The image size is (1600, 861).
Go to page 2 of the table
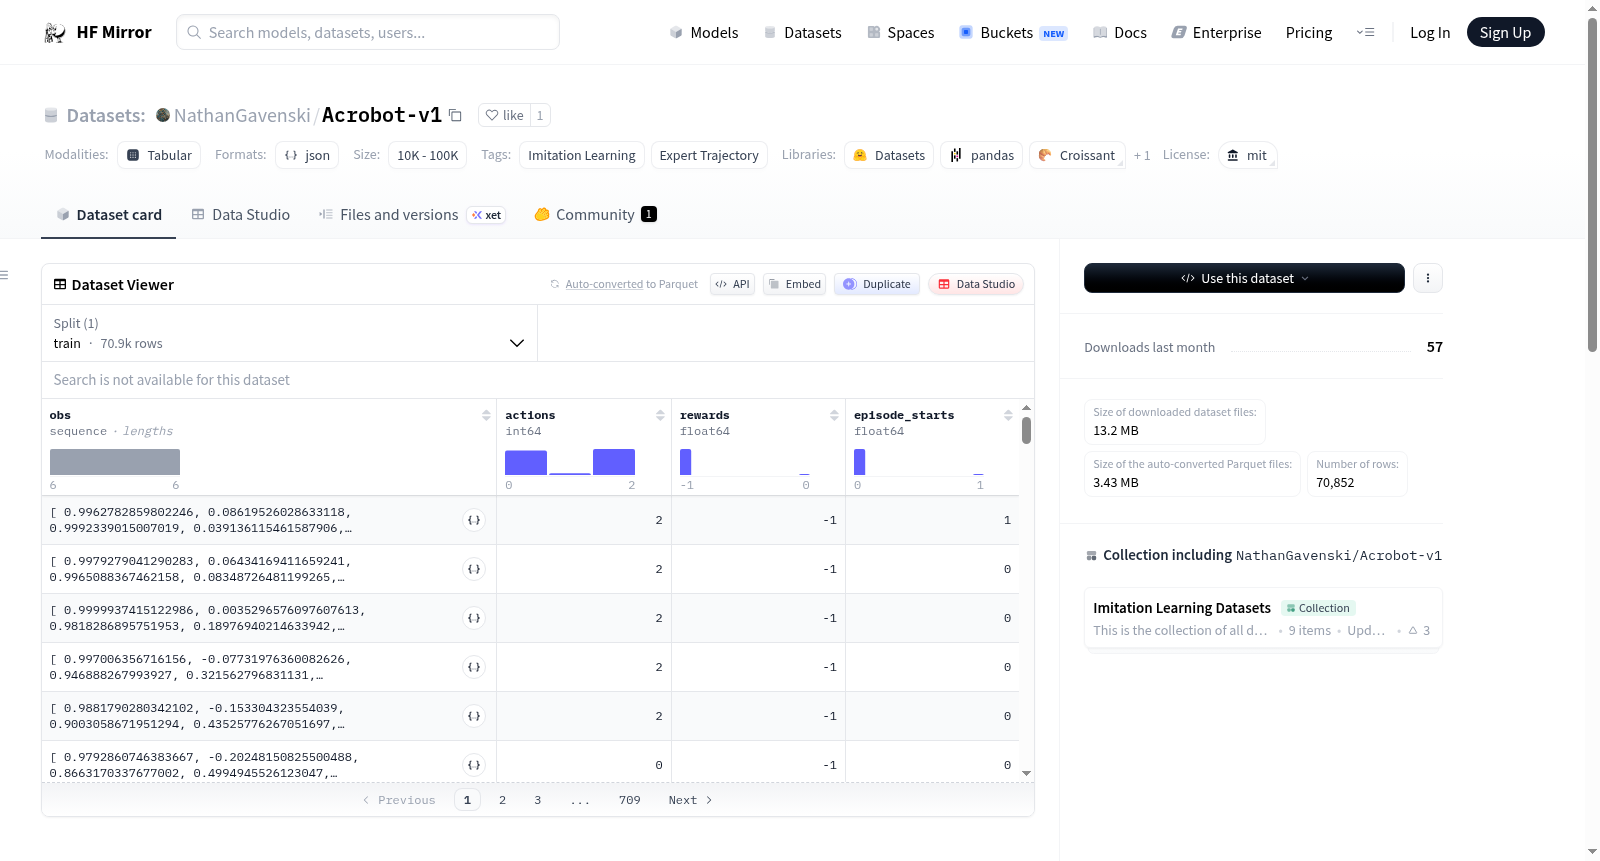[502, 800]
